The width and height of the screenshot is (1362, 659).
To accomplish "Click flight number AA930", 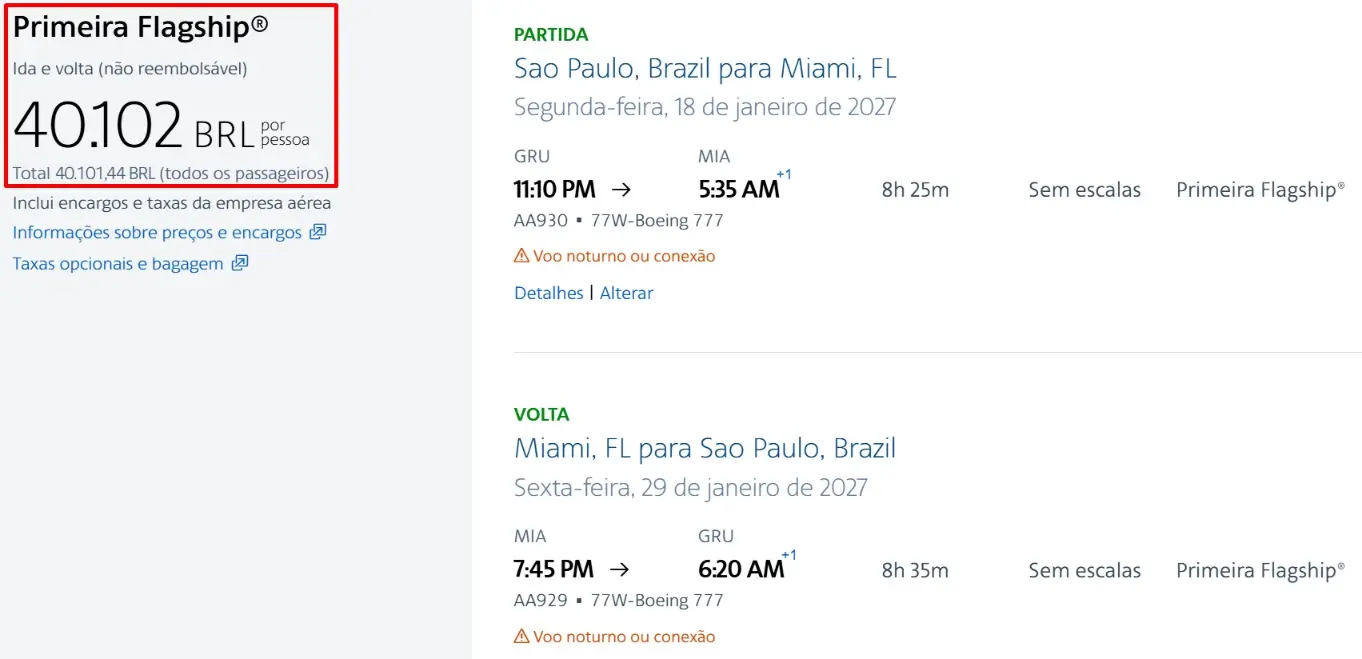I will click(x=541, y=221).
